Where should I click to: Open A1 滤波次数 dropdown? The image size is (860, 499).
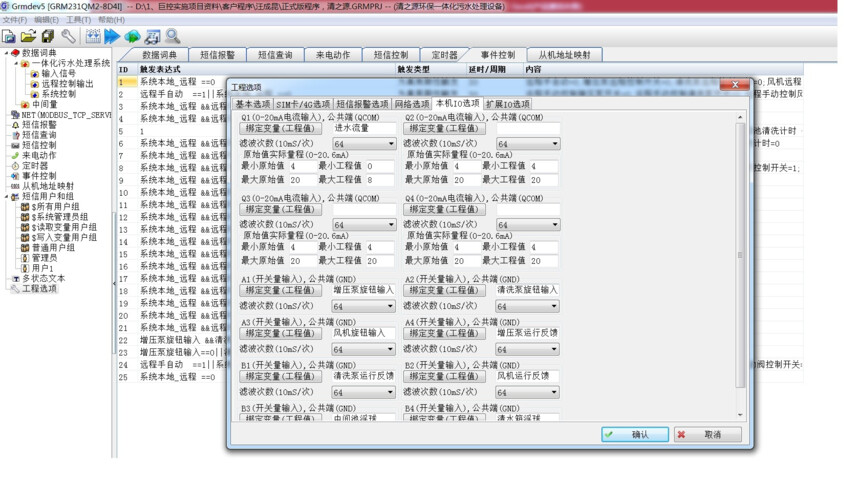pos(364,306)
